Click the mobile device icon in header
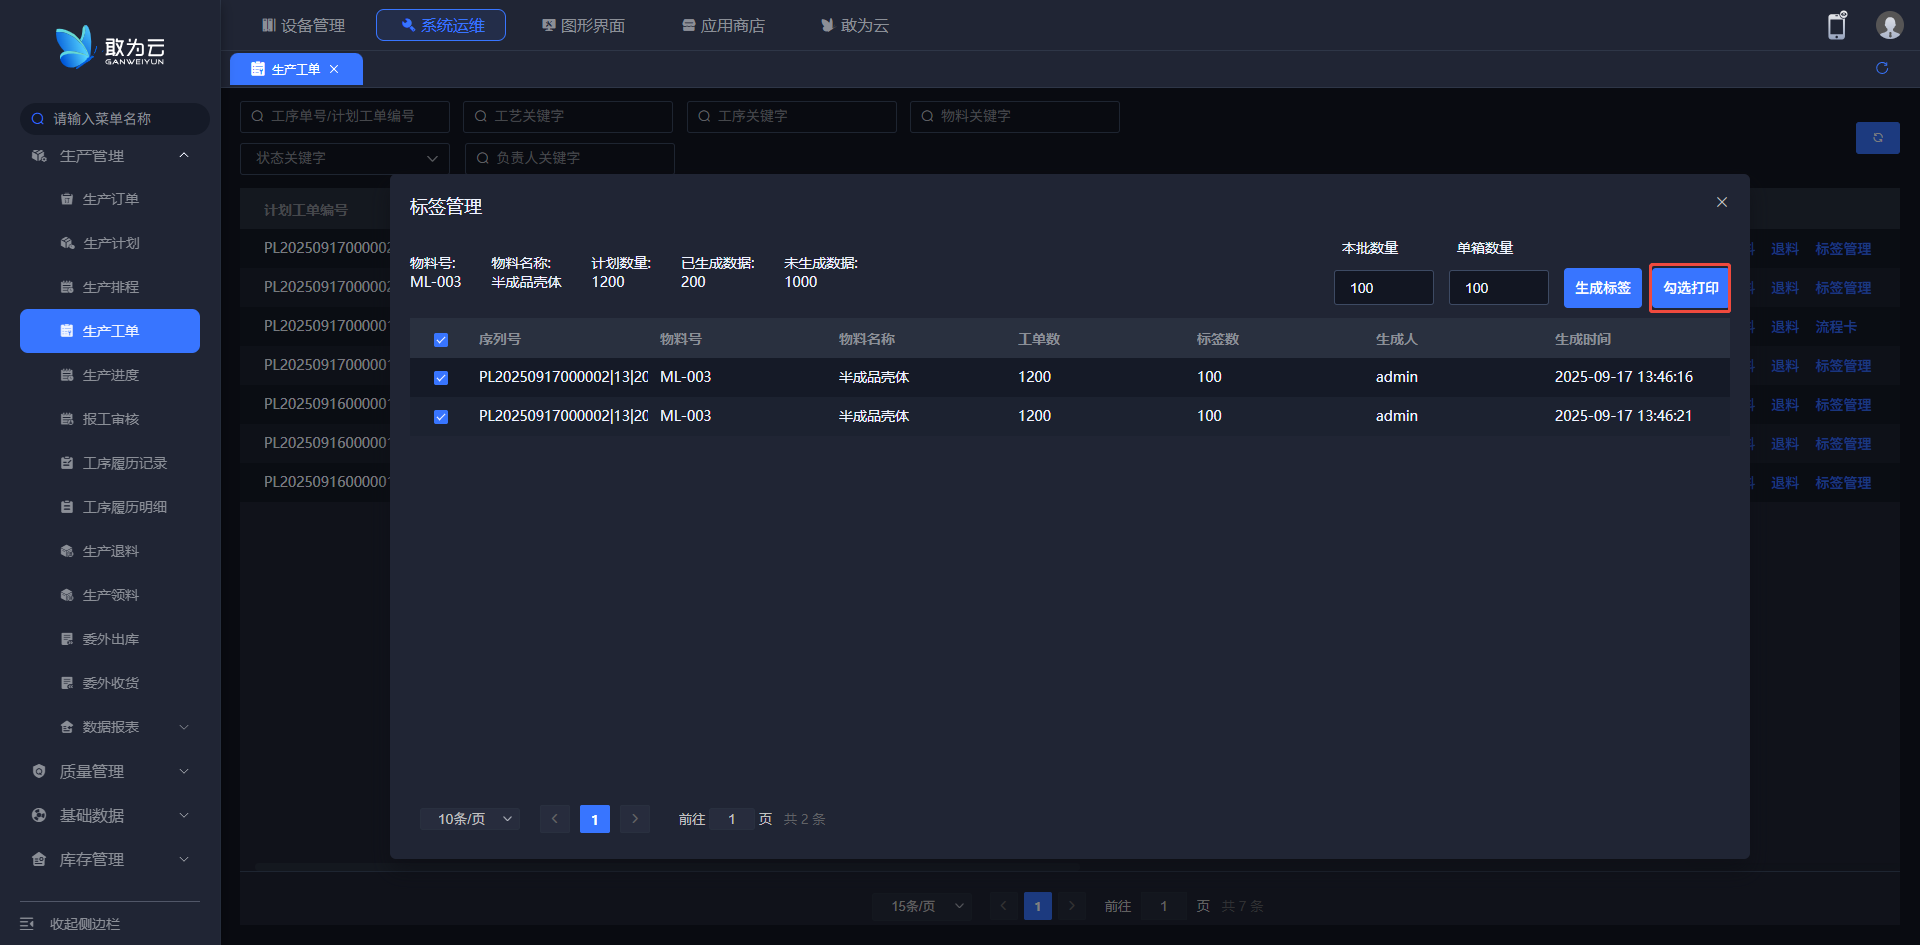This screenshot has height=945, width=1920. pyautogui.click(x=1836, y=26)
